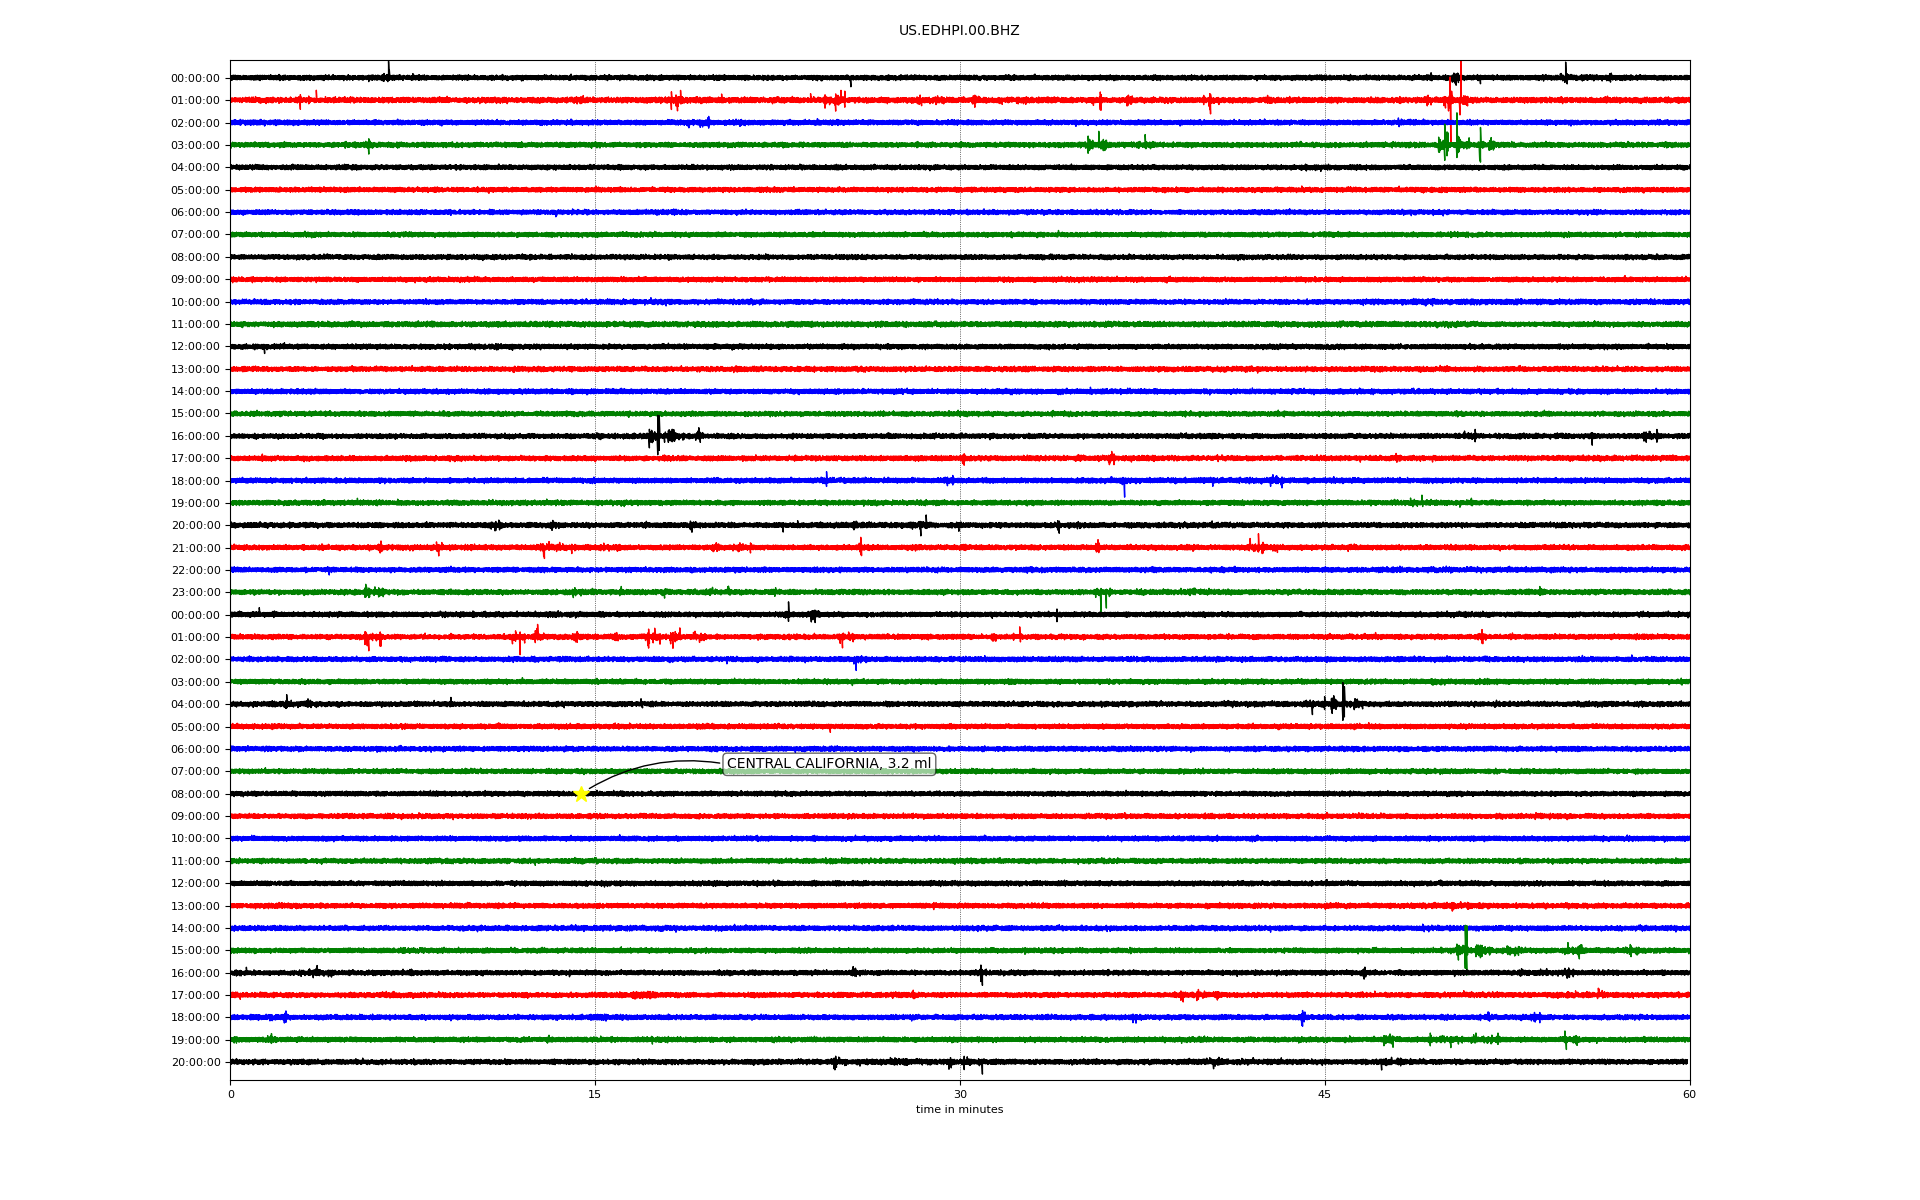Select the 23:00:00 row time label
Viewport: 1920px width, 1200px height.
point(195,593)
